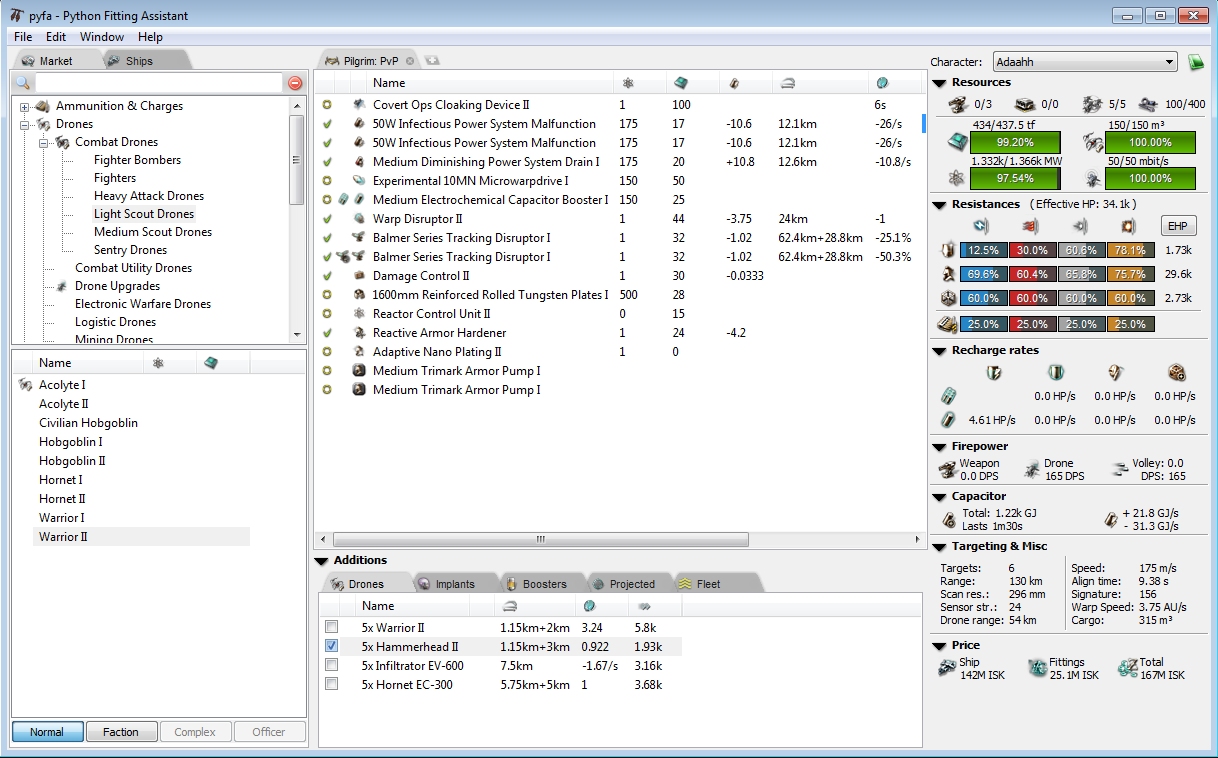Collapse the Additions panel triangle

[321, 561]
